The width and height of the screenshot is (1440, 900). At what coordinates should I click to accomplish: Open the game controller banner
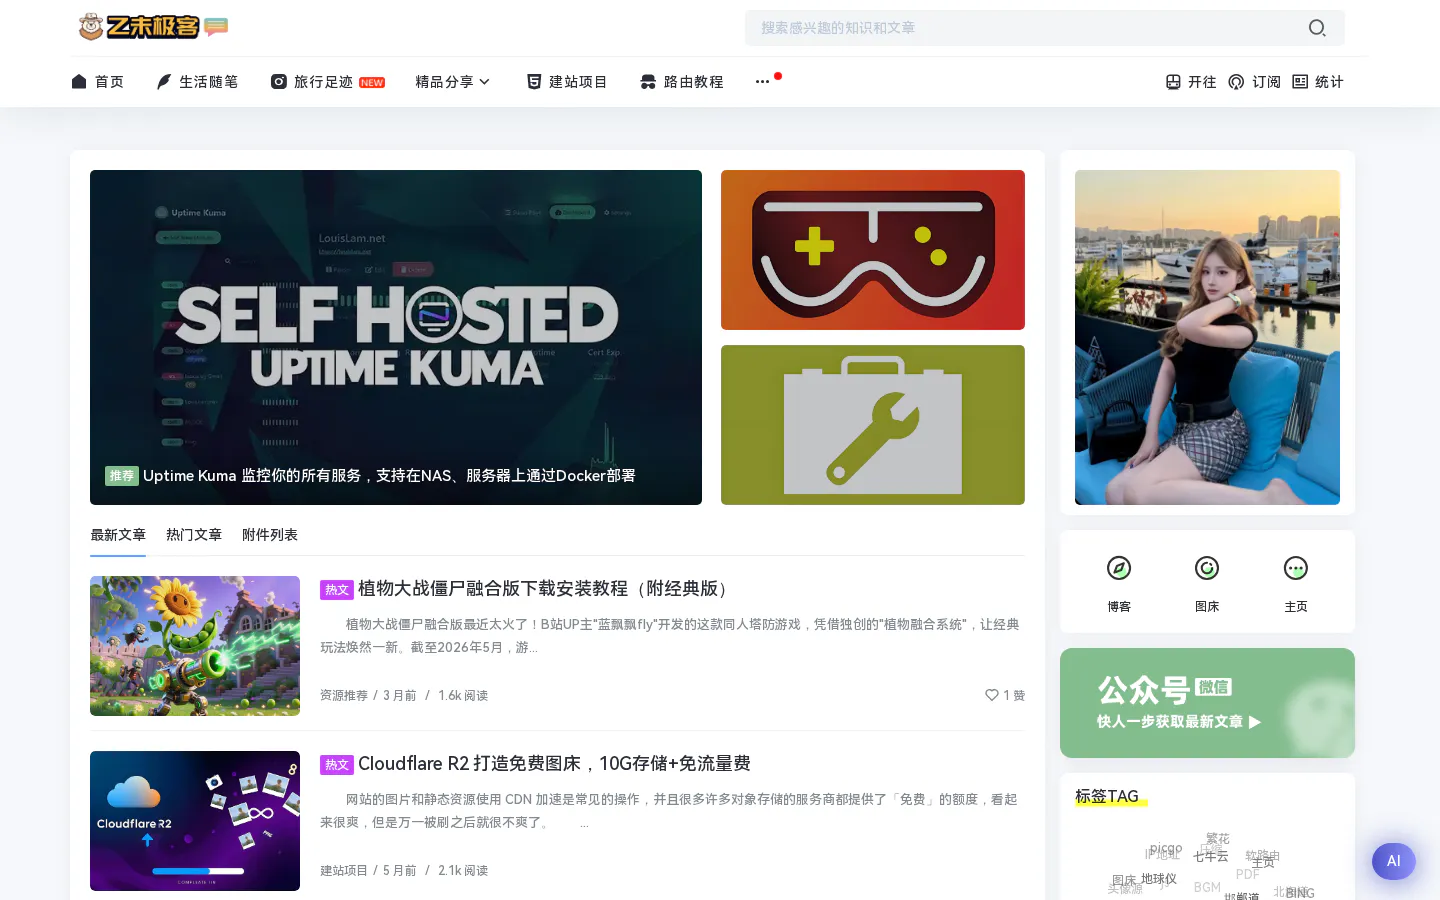coord(873,250)
